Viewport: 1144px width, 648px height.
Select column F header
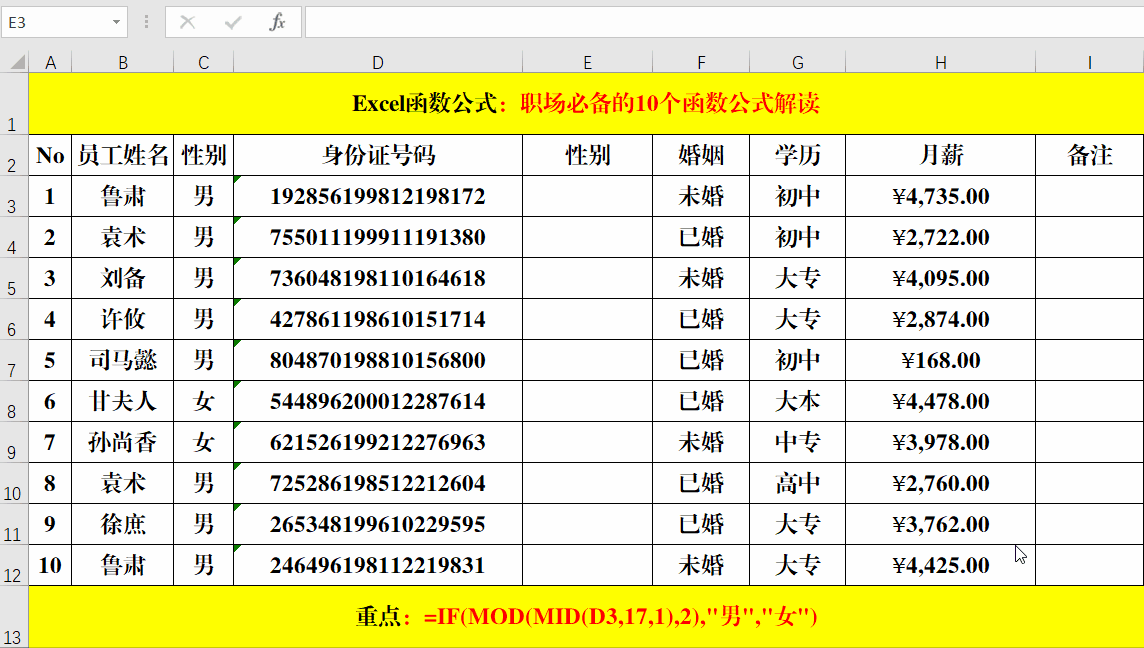(x=701, y=63)
